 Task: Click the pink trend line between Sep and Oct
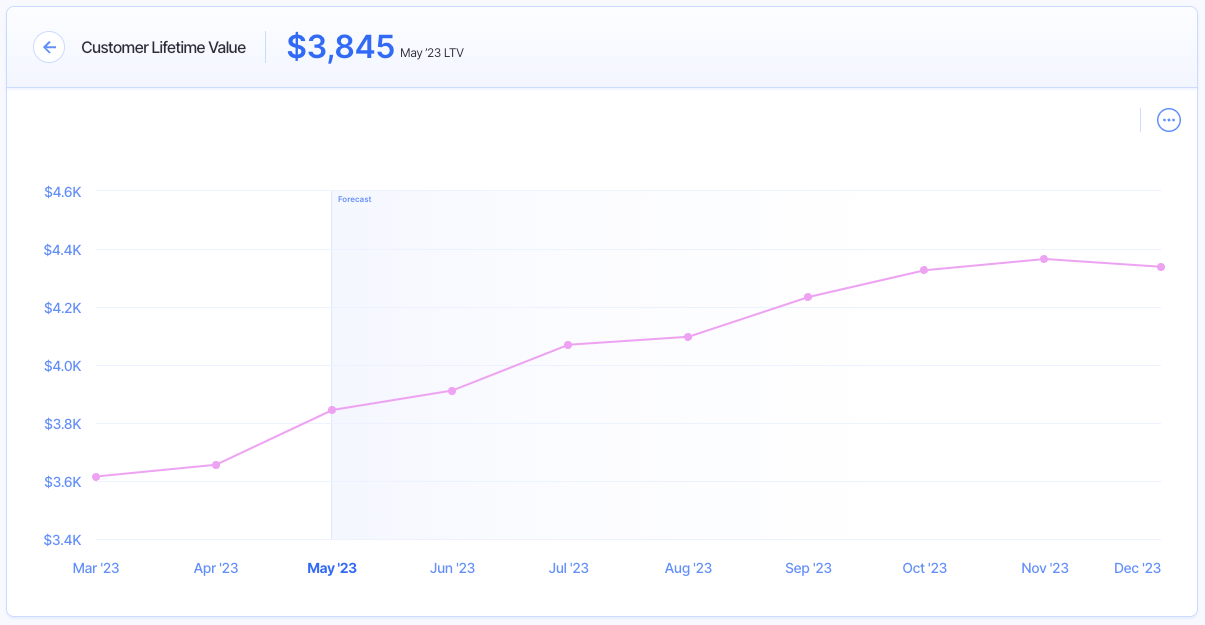865,283
